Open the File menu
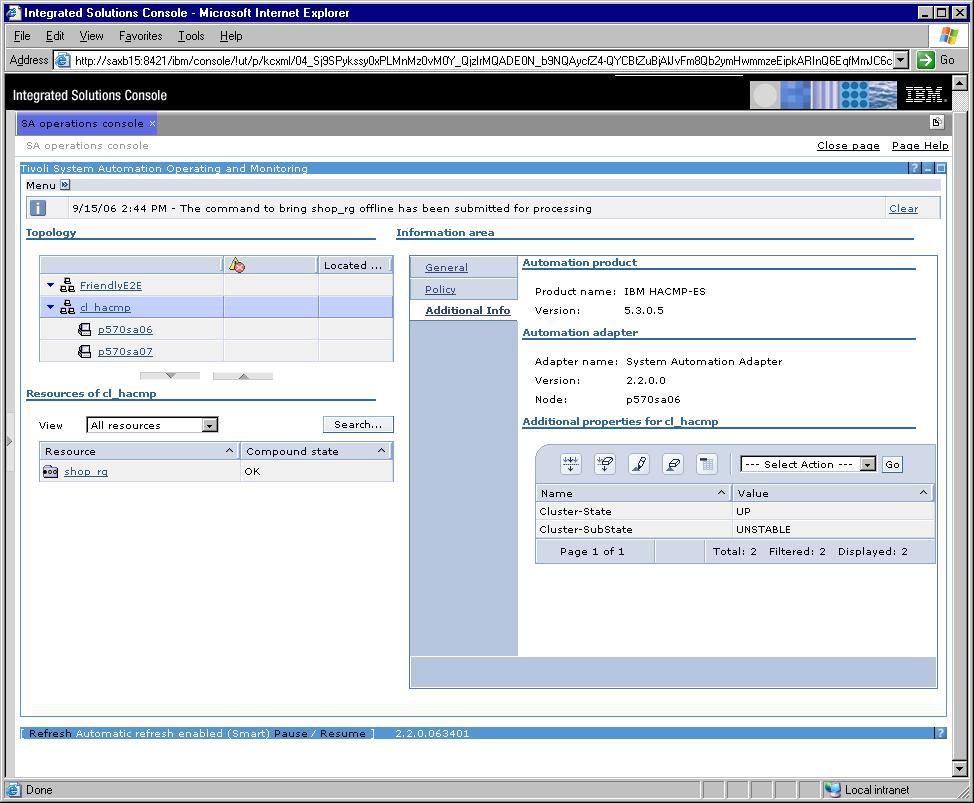Image resolution: width=974 pixels, height=803 pixels. [22, 36]
